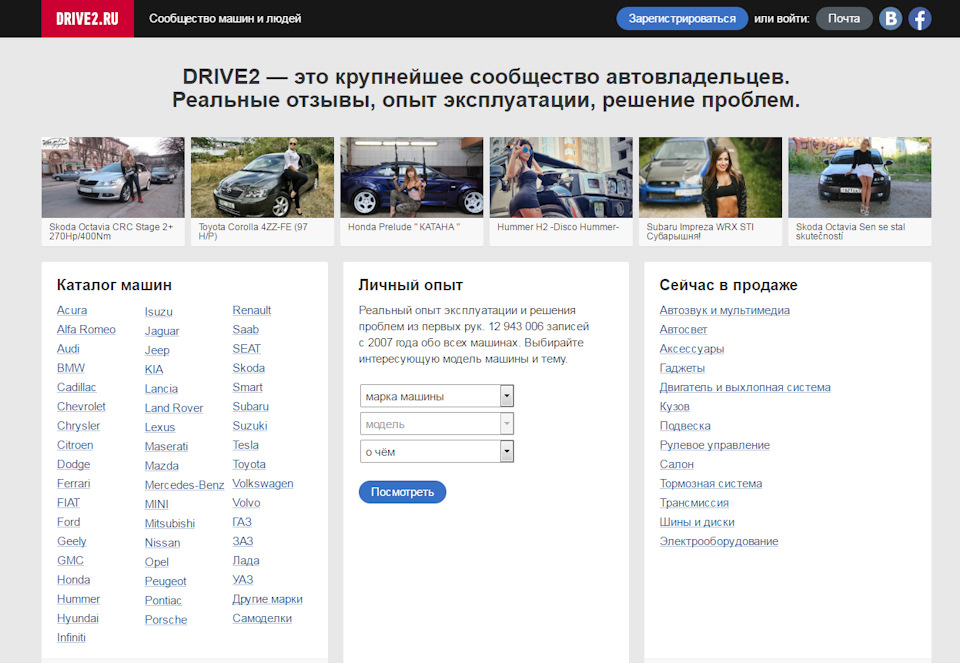Select Renault in the catalog

tap(252, 310)
